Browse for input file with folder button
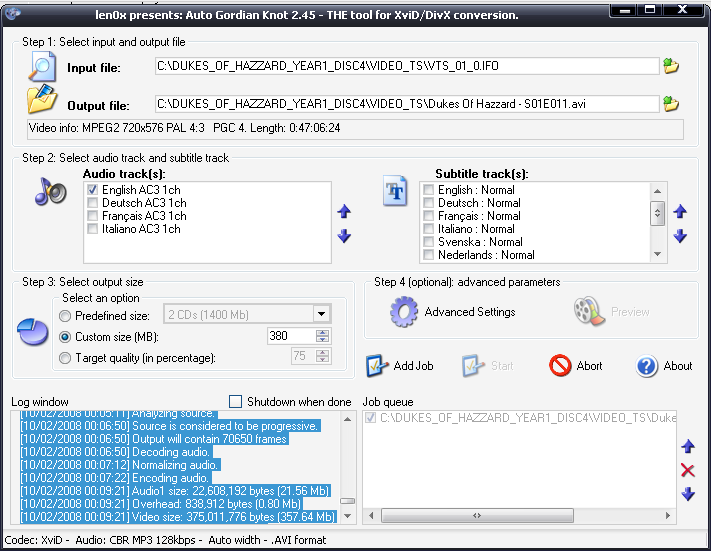 671,66
